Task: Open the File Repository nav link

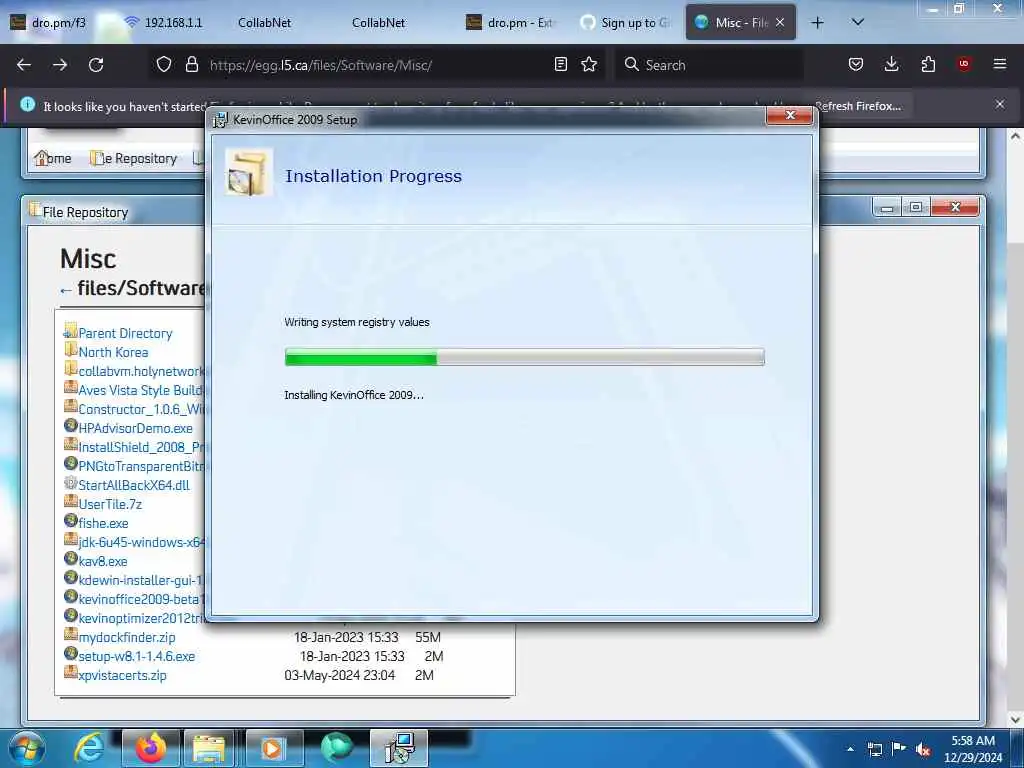Action: pos(134,158)
